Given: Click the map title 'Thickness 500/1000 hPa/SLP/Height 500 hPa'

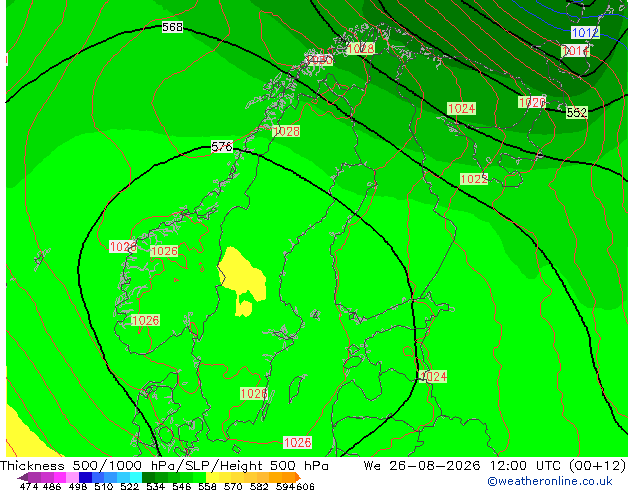Looking at the screenshot, I should point(164,466).
